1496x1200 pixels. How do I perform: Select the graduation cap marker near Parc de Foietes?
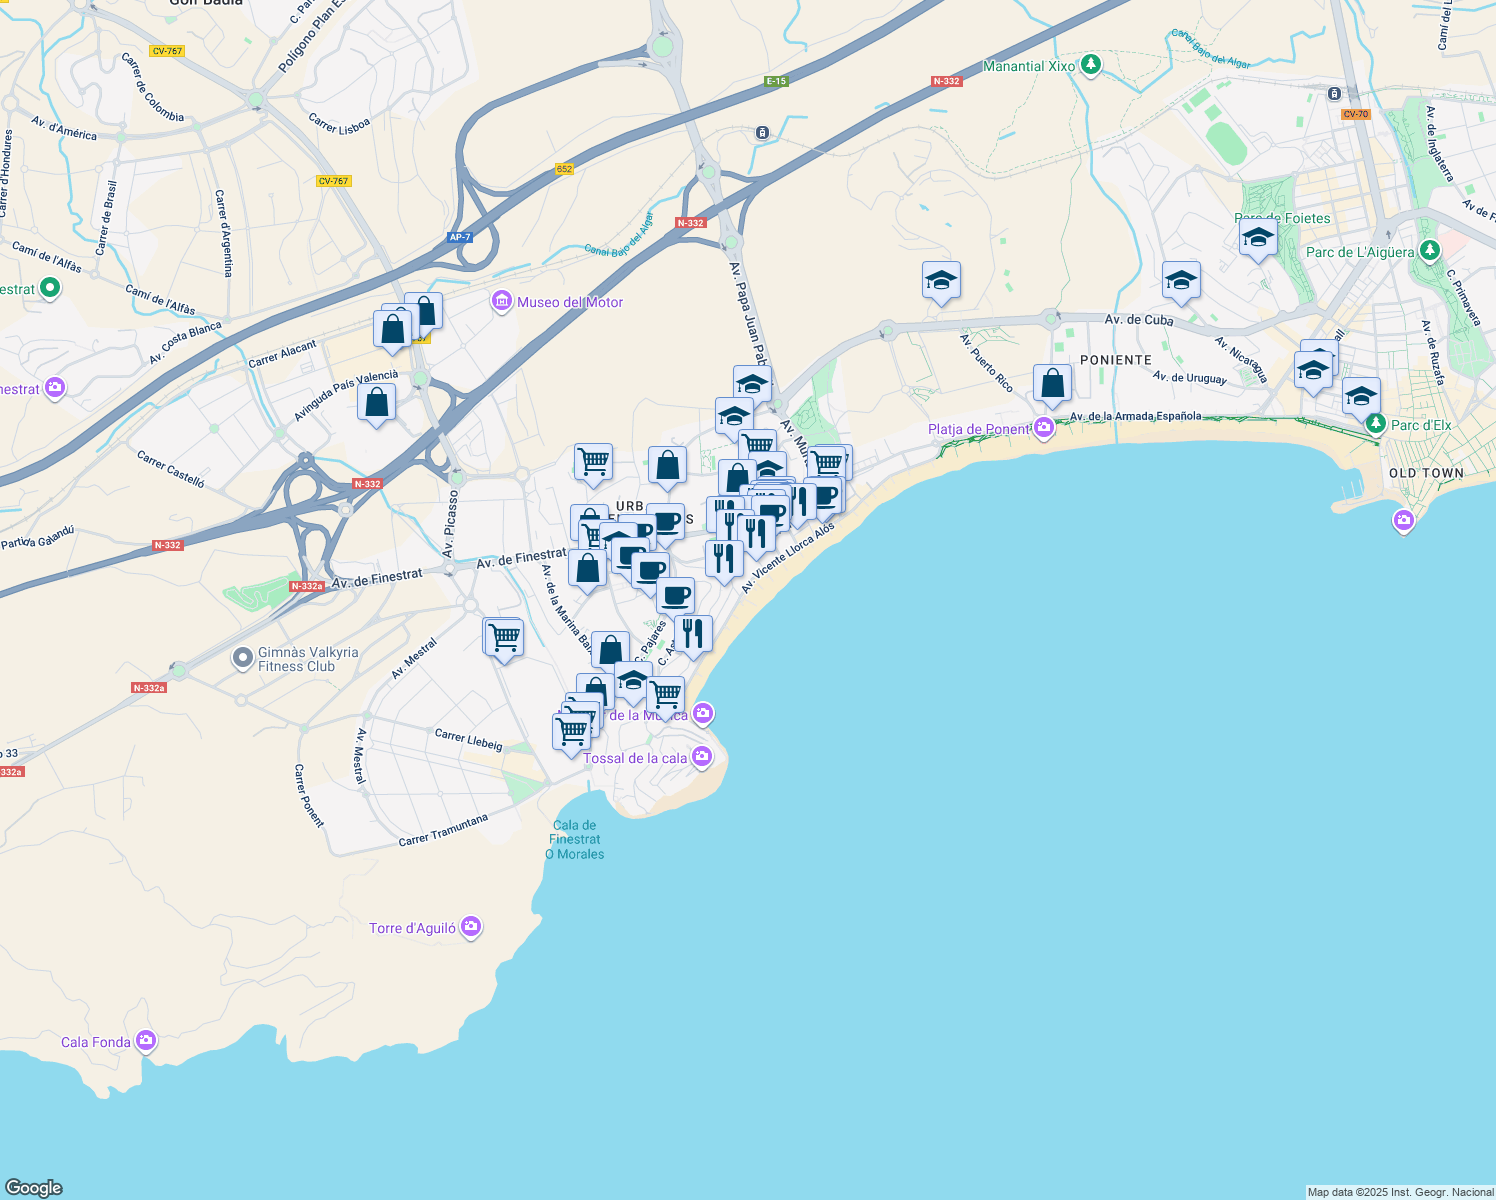point(1257,236)
